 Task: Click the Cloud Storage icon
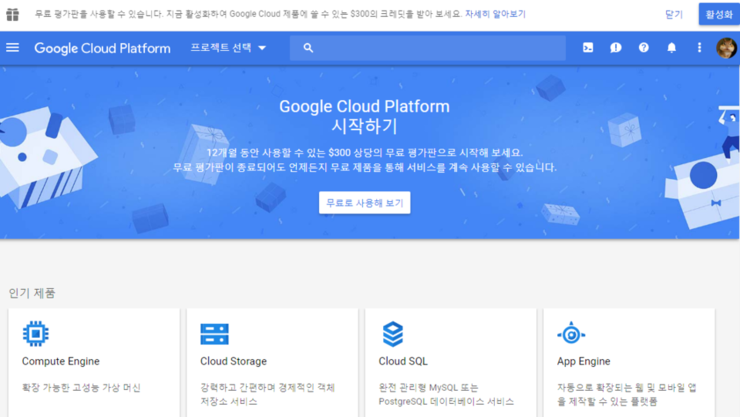214,334
